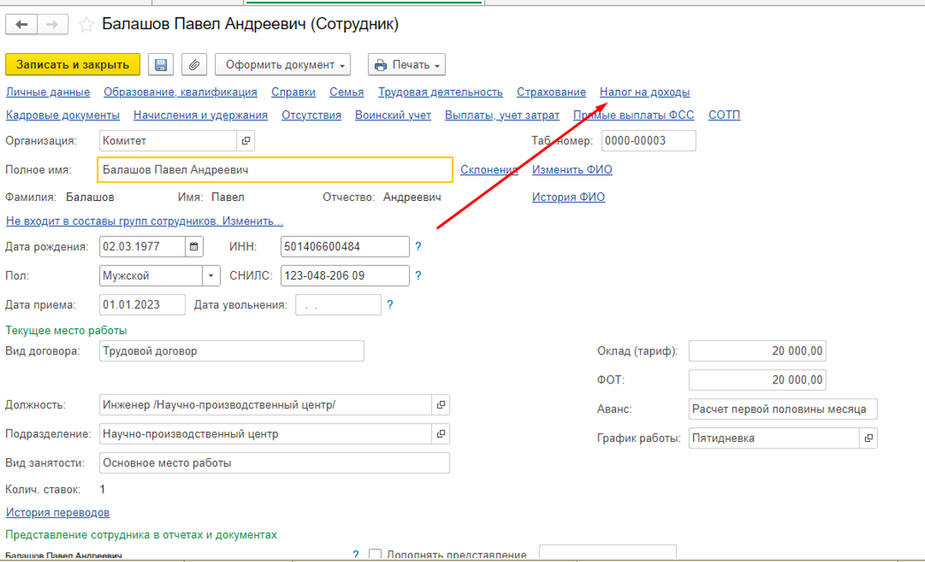
Task: Click the floppy disk save icon
Action: point(160,65)
